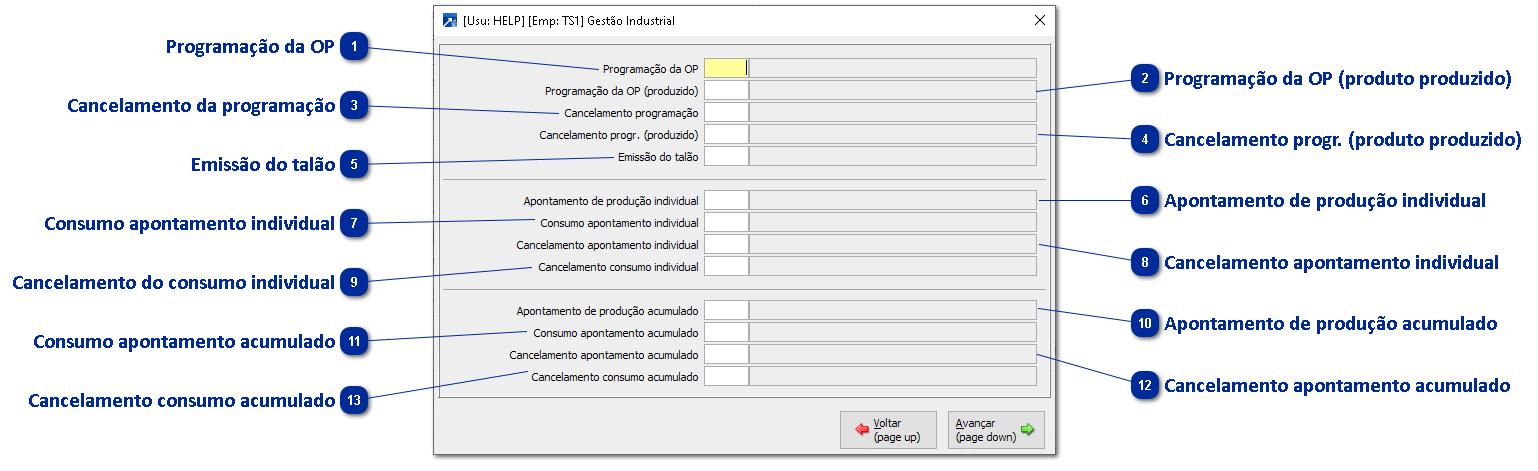Click the Cancelamento consumo acumulado code field
This screenshot has width=1538, height=471.
726,376
